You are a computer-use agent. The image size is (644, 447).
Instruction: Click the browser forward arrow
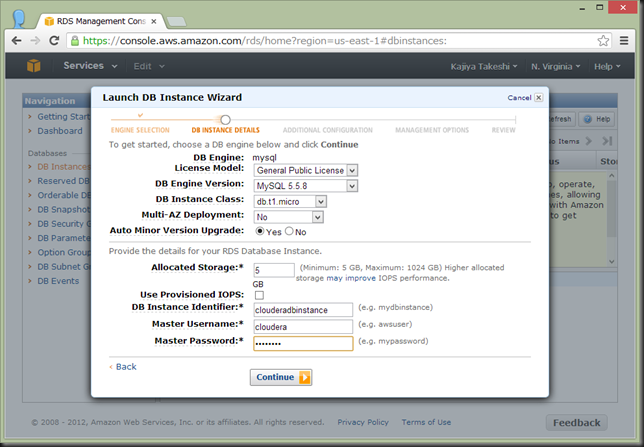click(x=35, y=41)
